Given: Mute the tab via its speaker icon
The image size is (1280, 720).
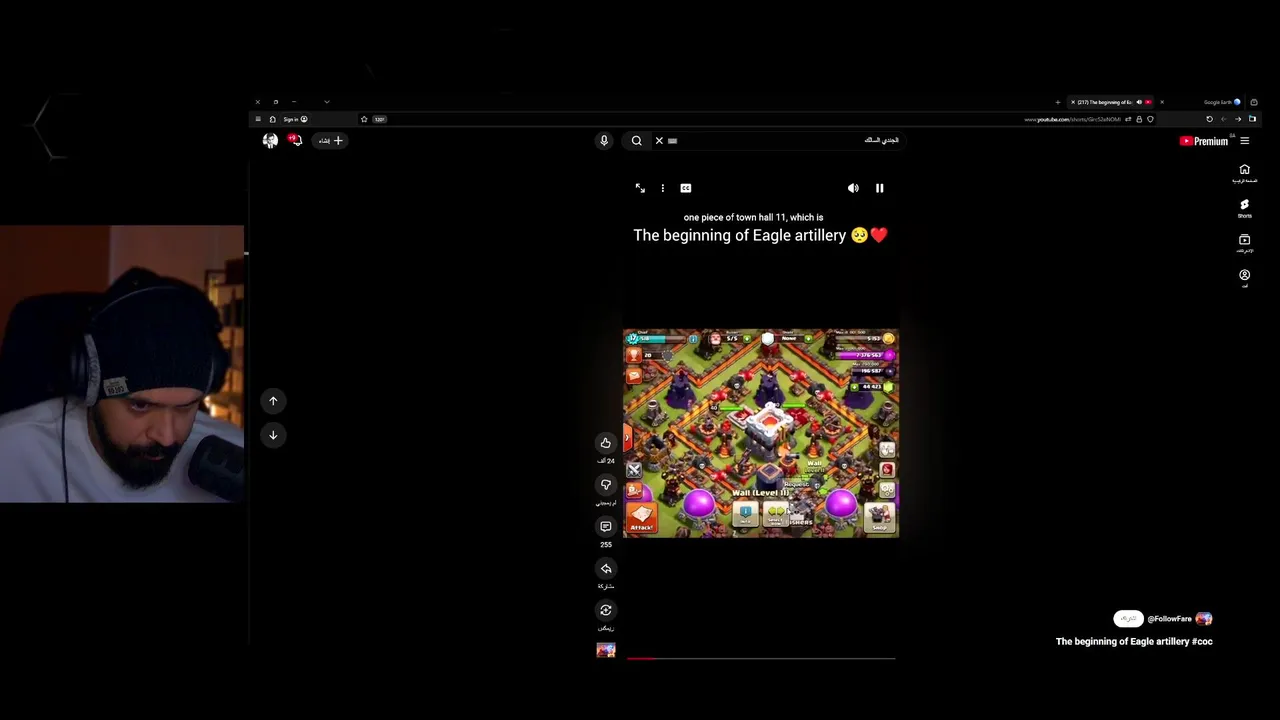Looking at the screenshot, I should coord(1139,102).
